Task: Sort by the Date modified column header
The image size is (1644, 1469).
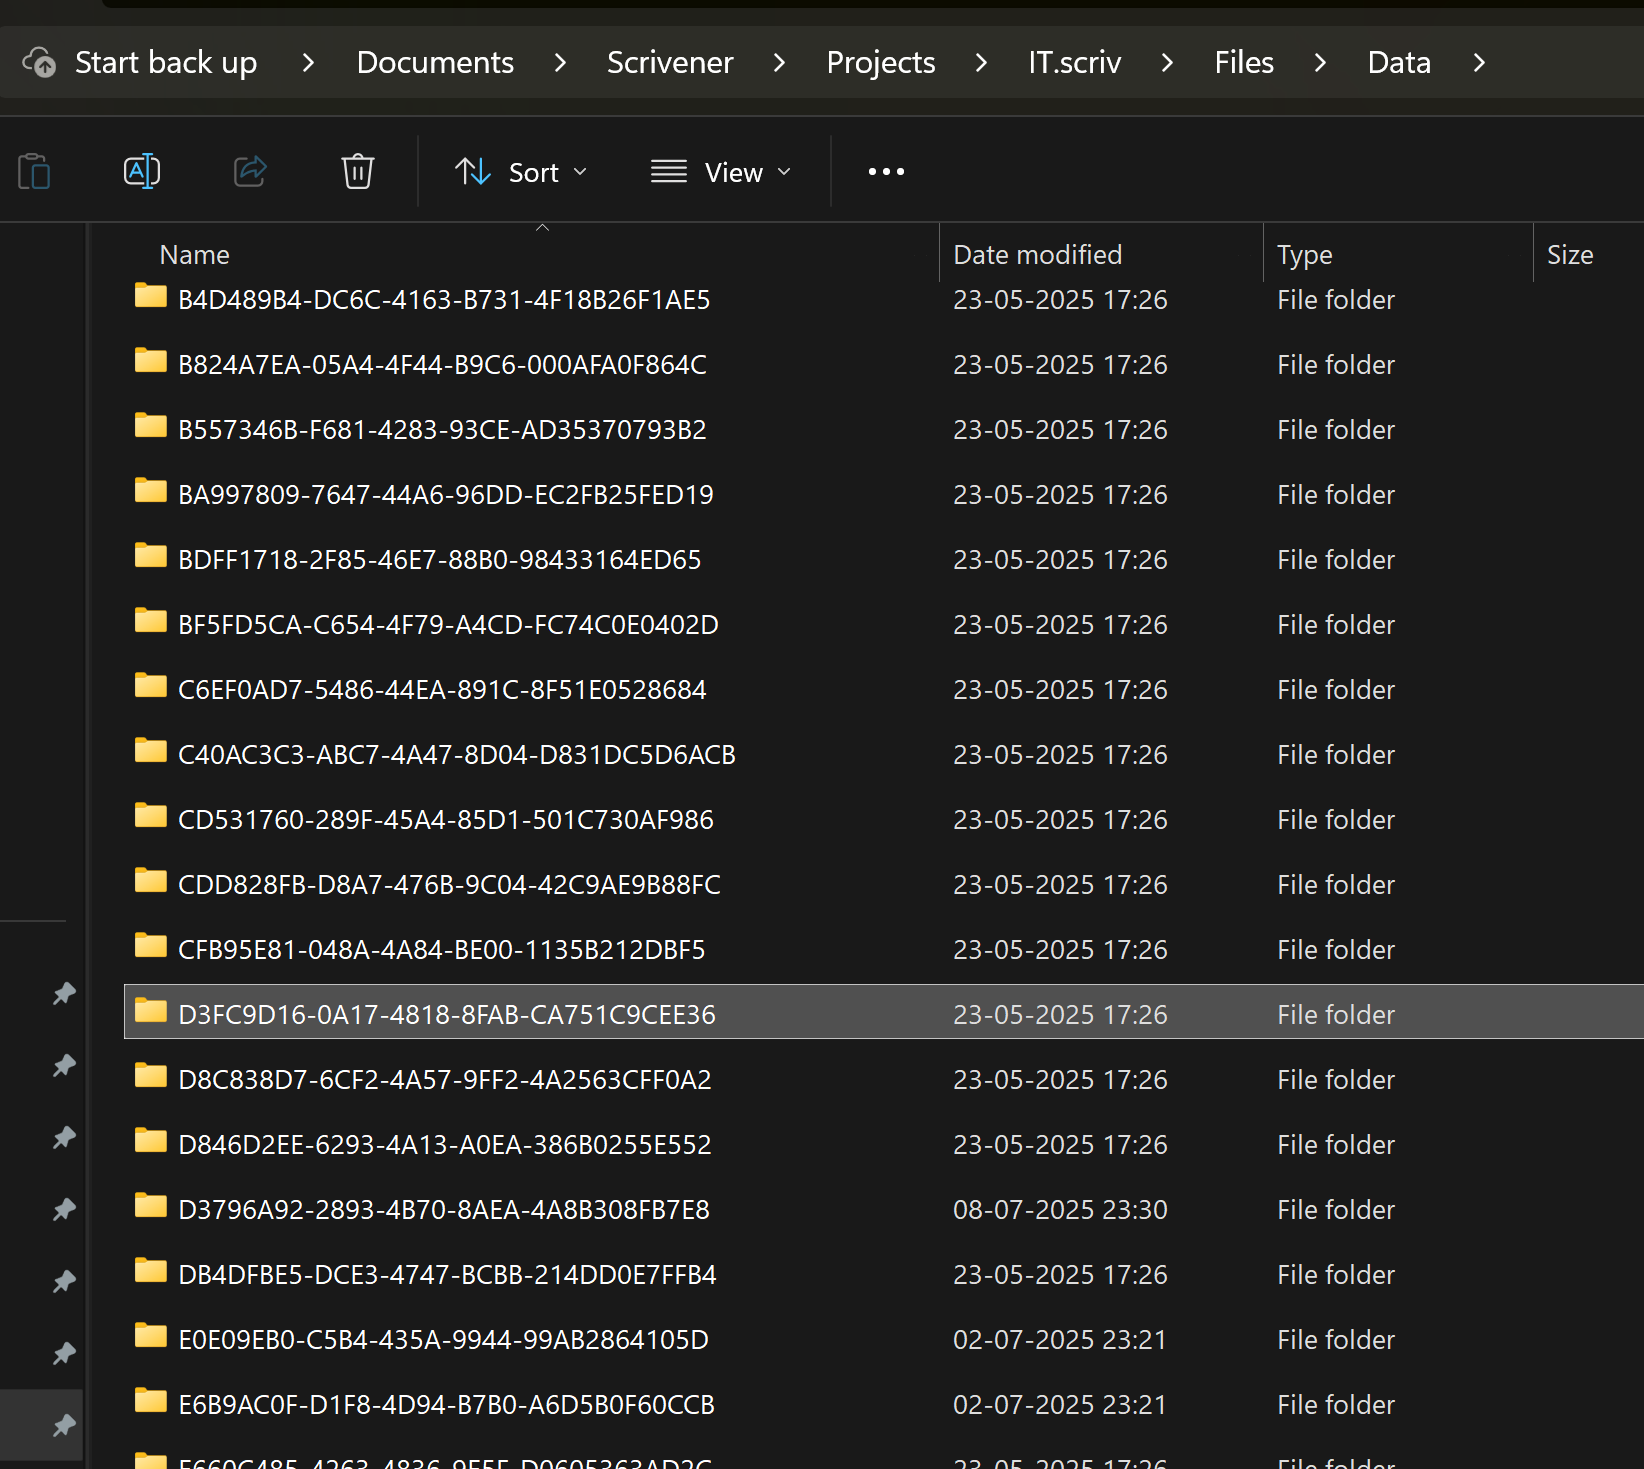Action: pyautogui.click(x=1037, y=255)
